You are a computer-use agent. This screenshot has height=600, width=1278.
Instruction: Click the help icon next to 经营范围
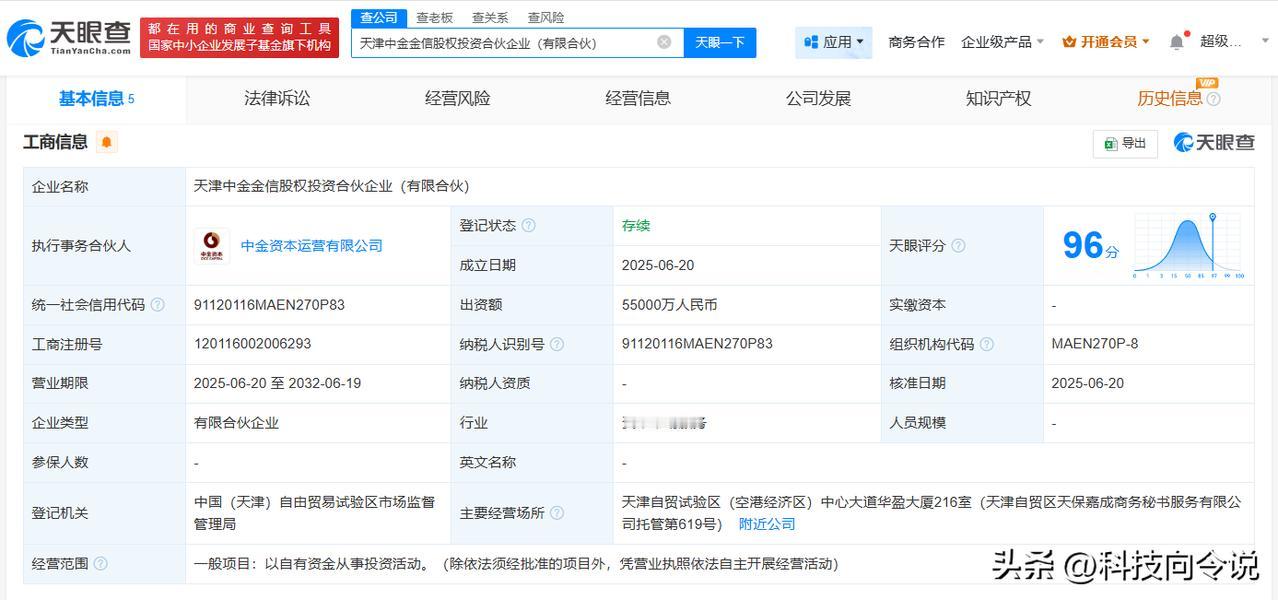tap(100, 564)
